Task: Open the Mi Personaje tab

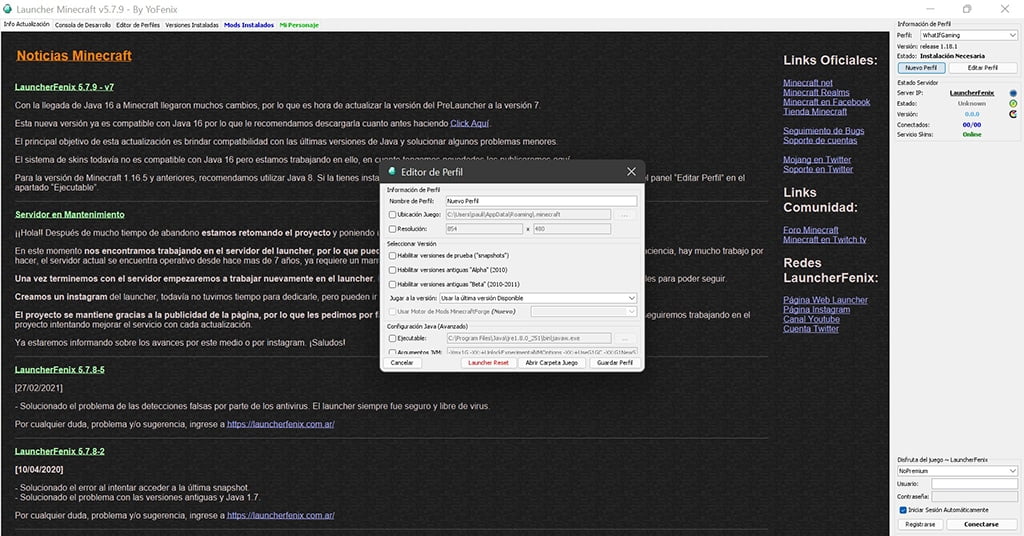Action: click(299, 25)
